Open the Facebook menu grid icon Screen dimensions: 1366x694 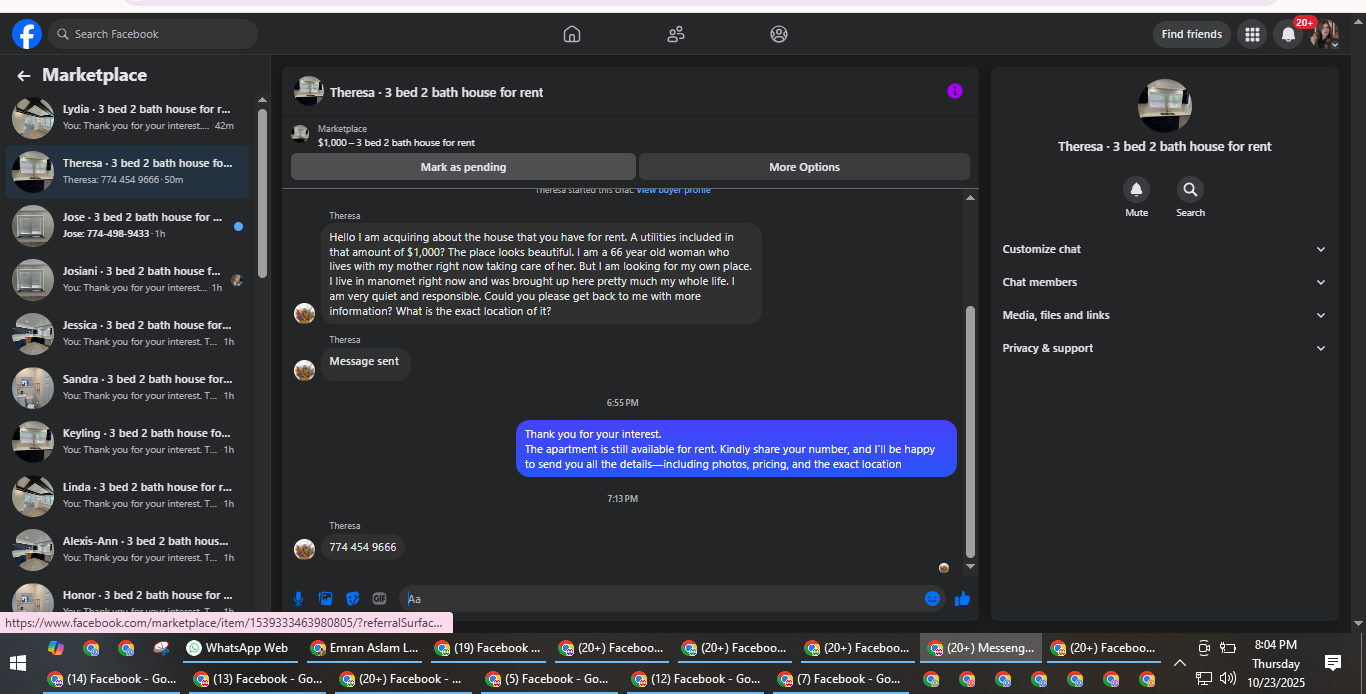[1251, 34]
